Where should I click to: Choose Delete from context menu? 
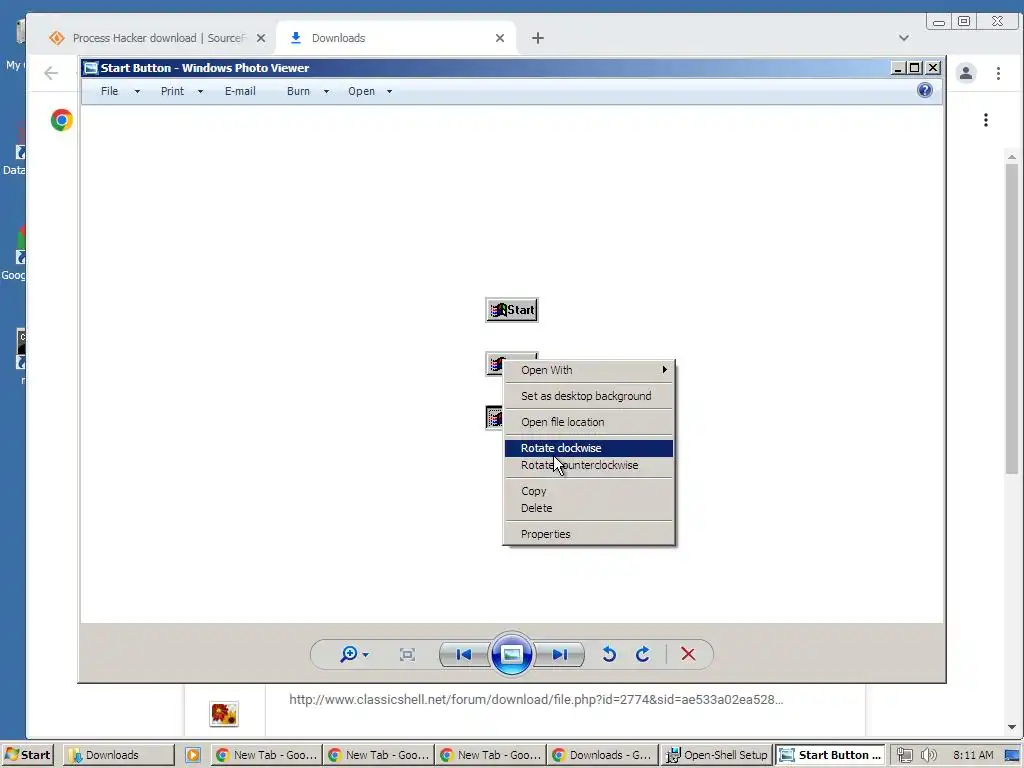coord(588,508)
